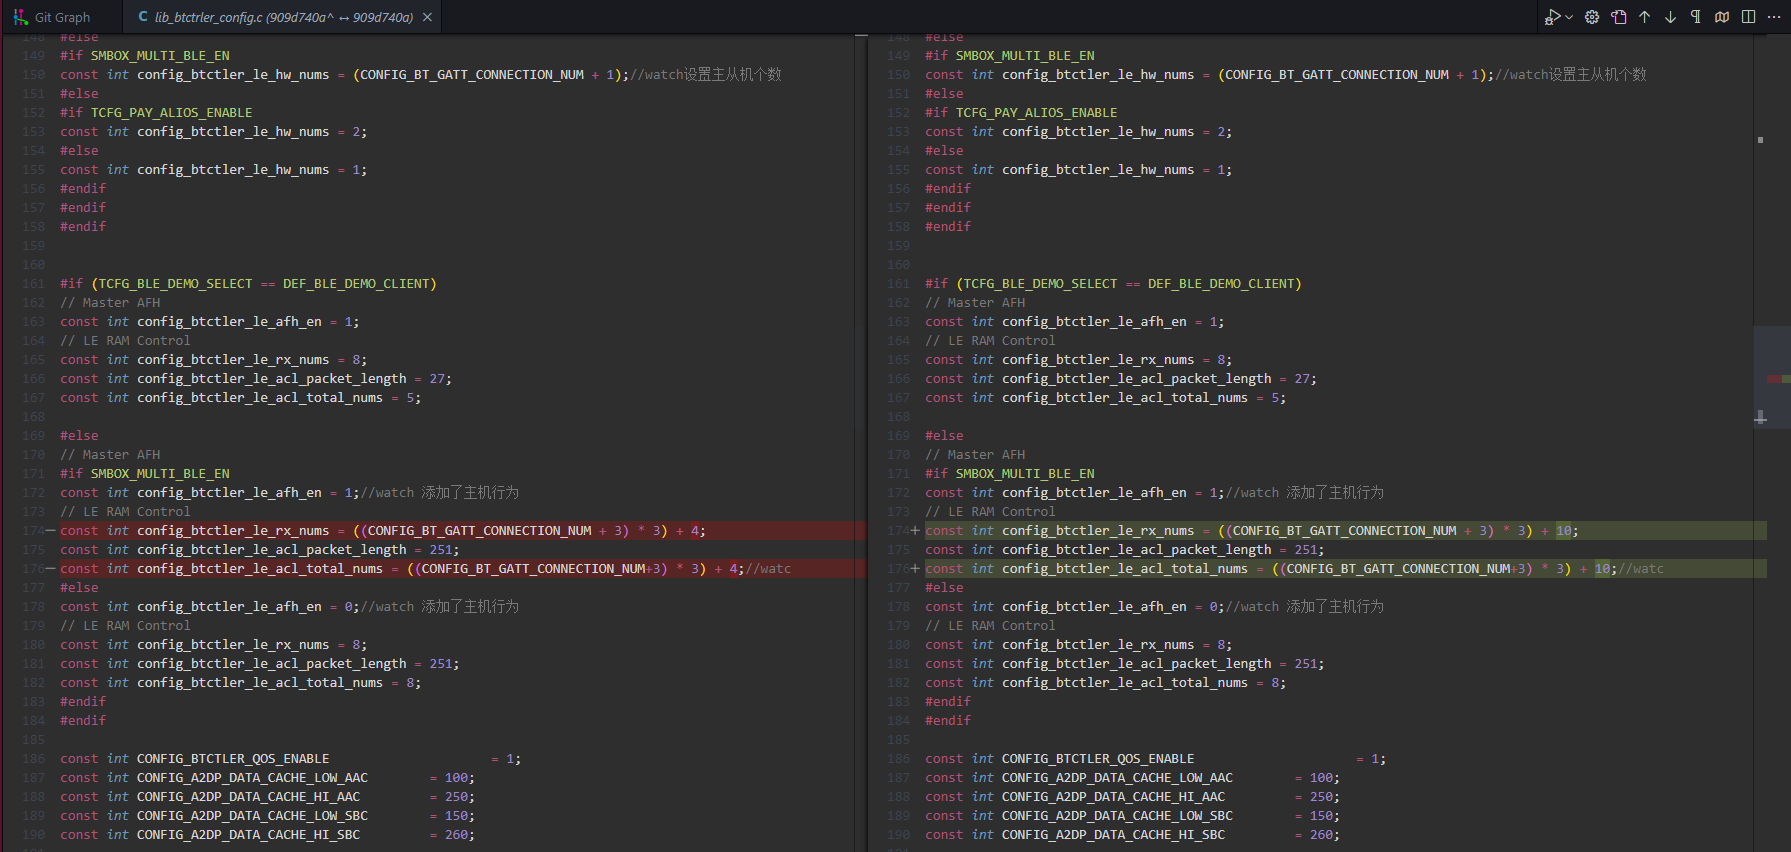Click the Open File icon in toolbar

[x=1618, y=17]
